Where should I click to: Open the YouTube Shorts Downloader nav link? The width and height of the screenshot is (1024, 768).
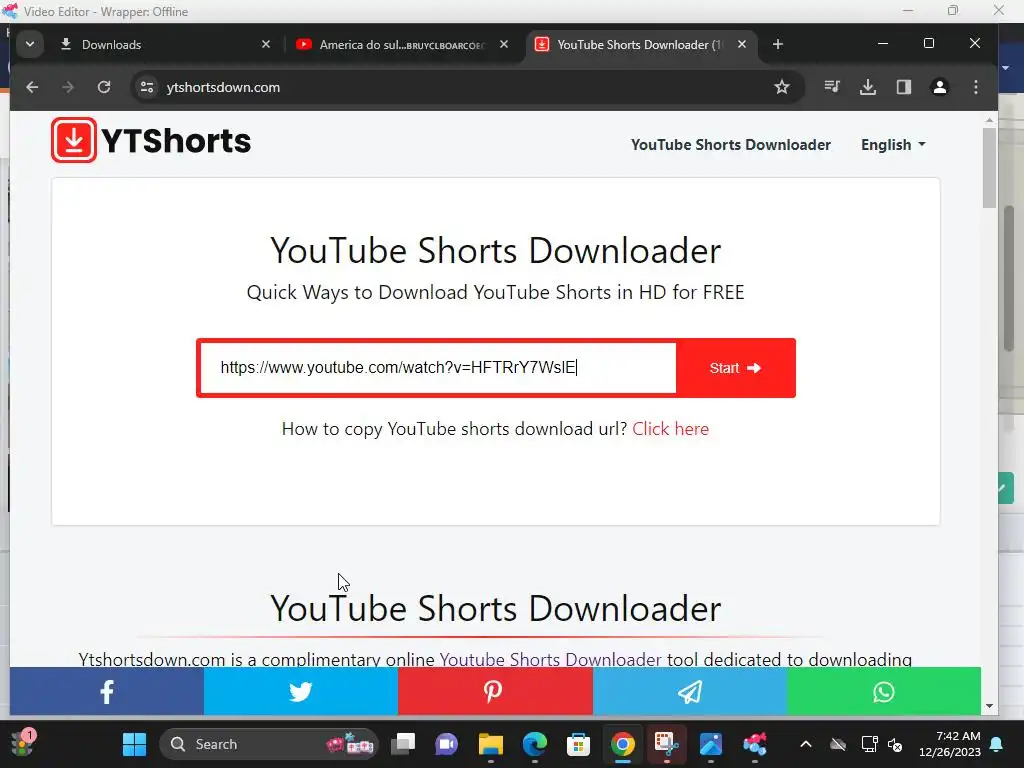point(730,144)
